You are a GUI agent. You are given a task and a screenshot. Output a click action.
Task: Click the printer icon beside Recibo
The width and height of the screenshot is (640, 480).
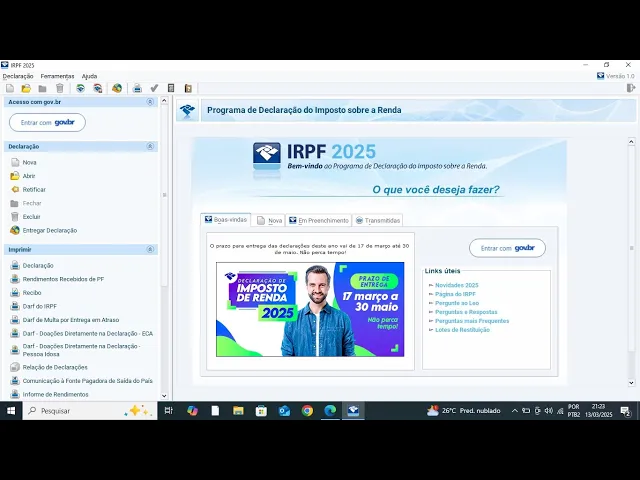15,293
